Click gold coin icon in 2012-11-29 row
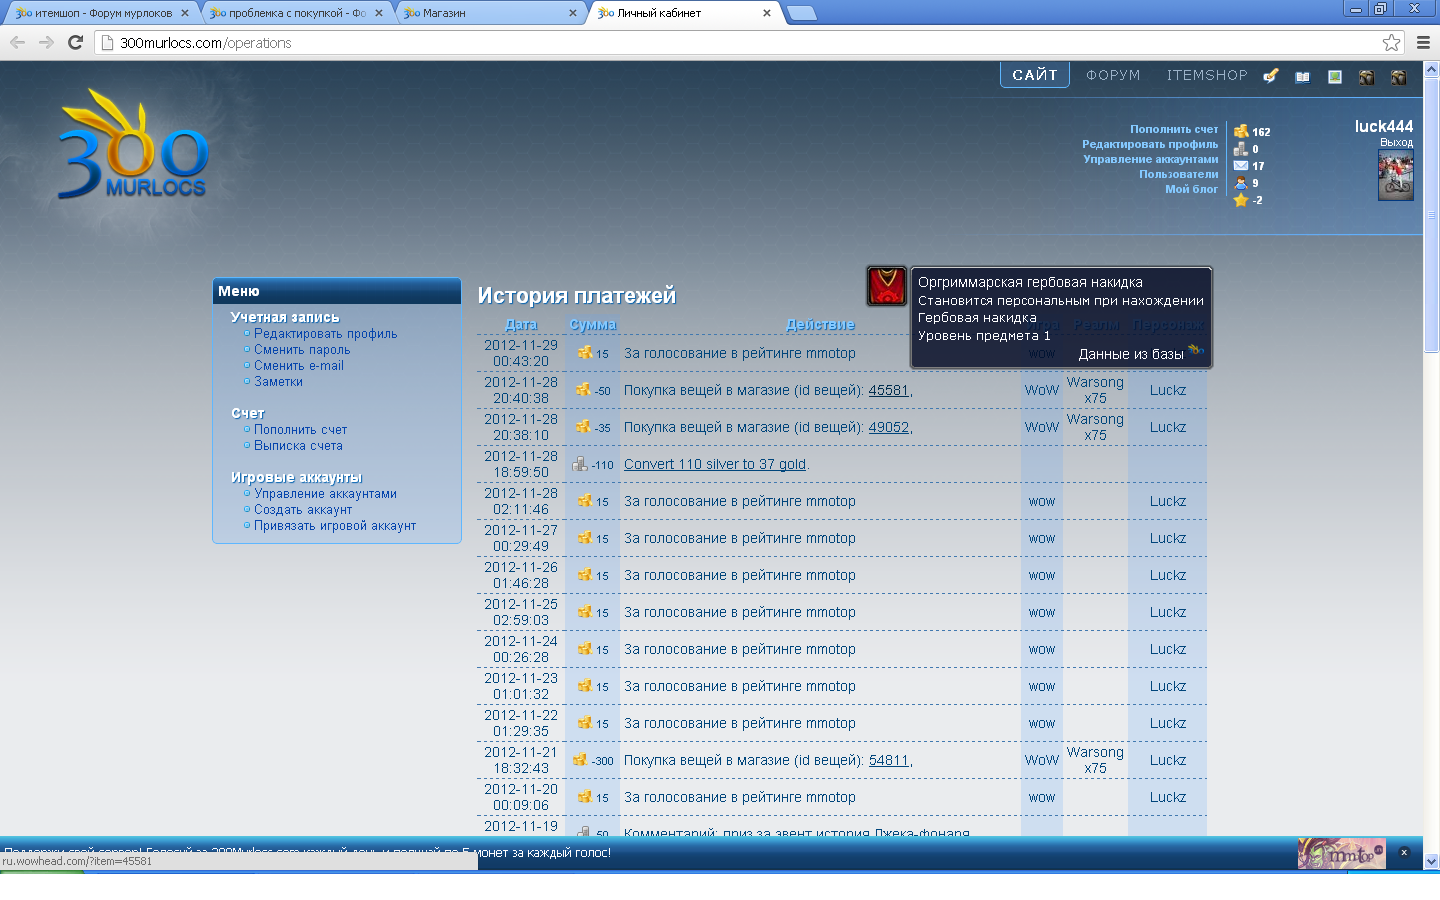Image resolution: width=1440 pixels, height=900 pixels. tap(585, 353)
